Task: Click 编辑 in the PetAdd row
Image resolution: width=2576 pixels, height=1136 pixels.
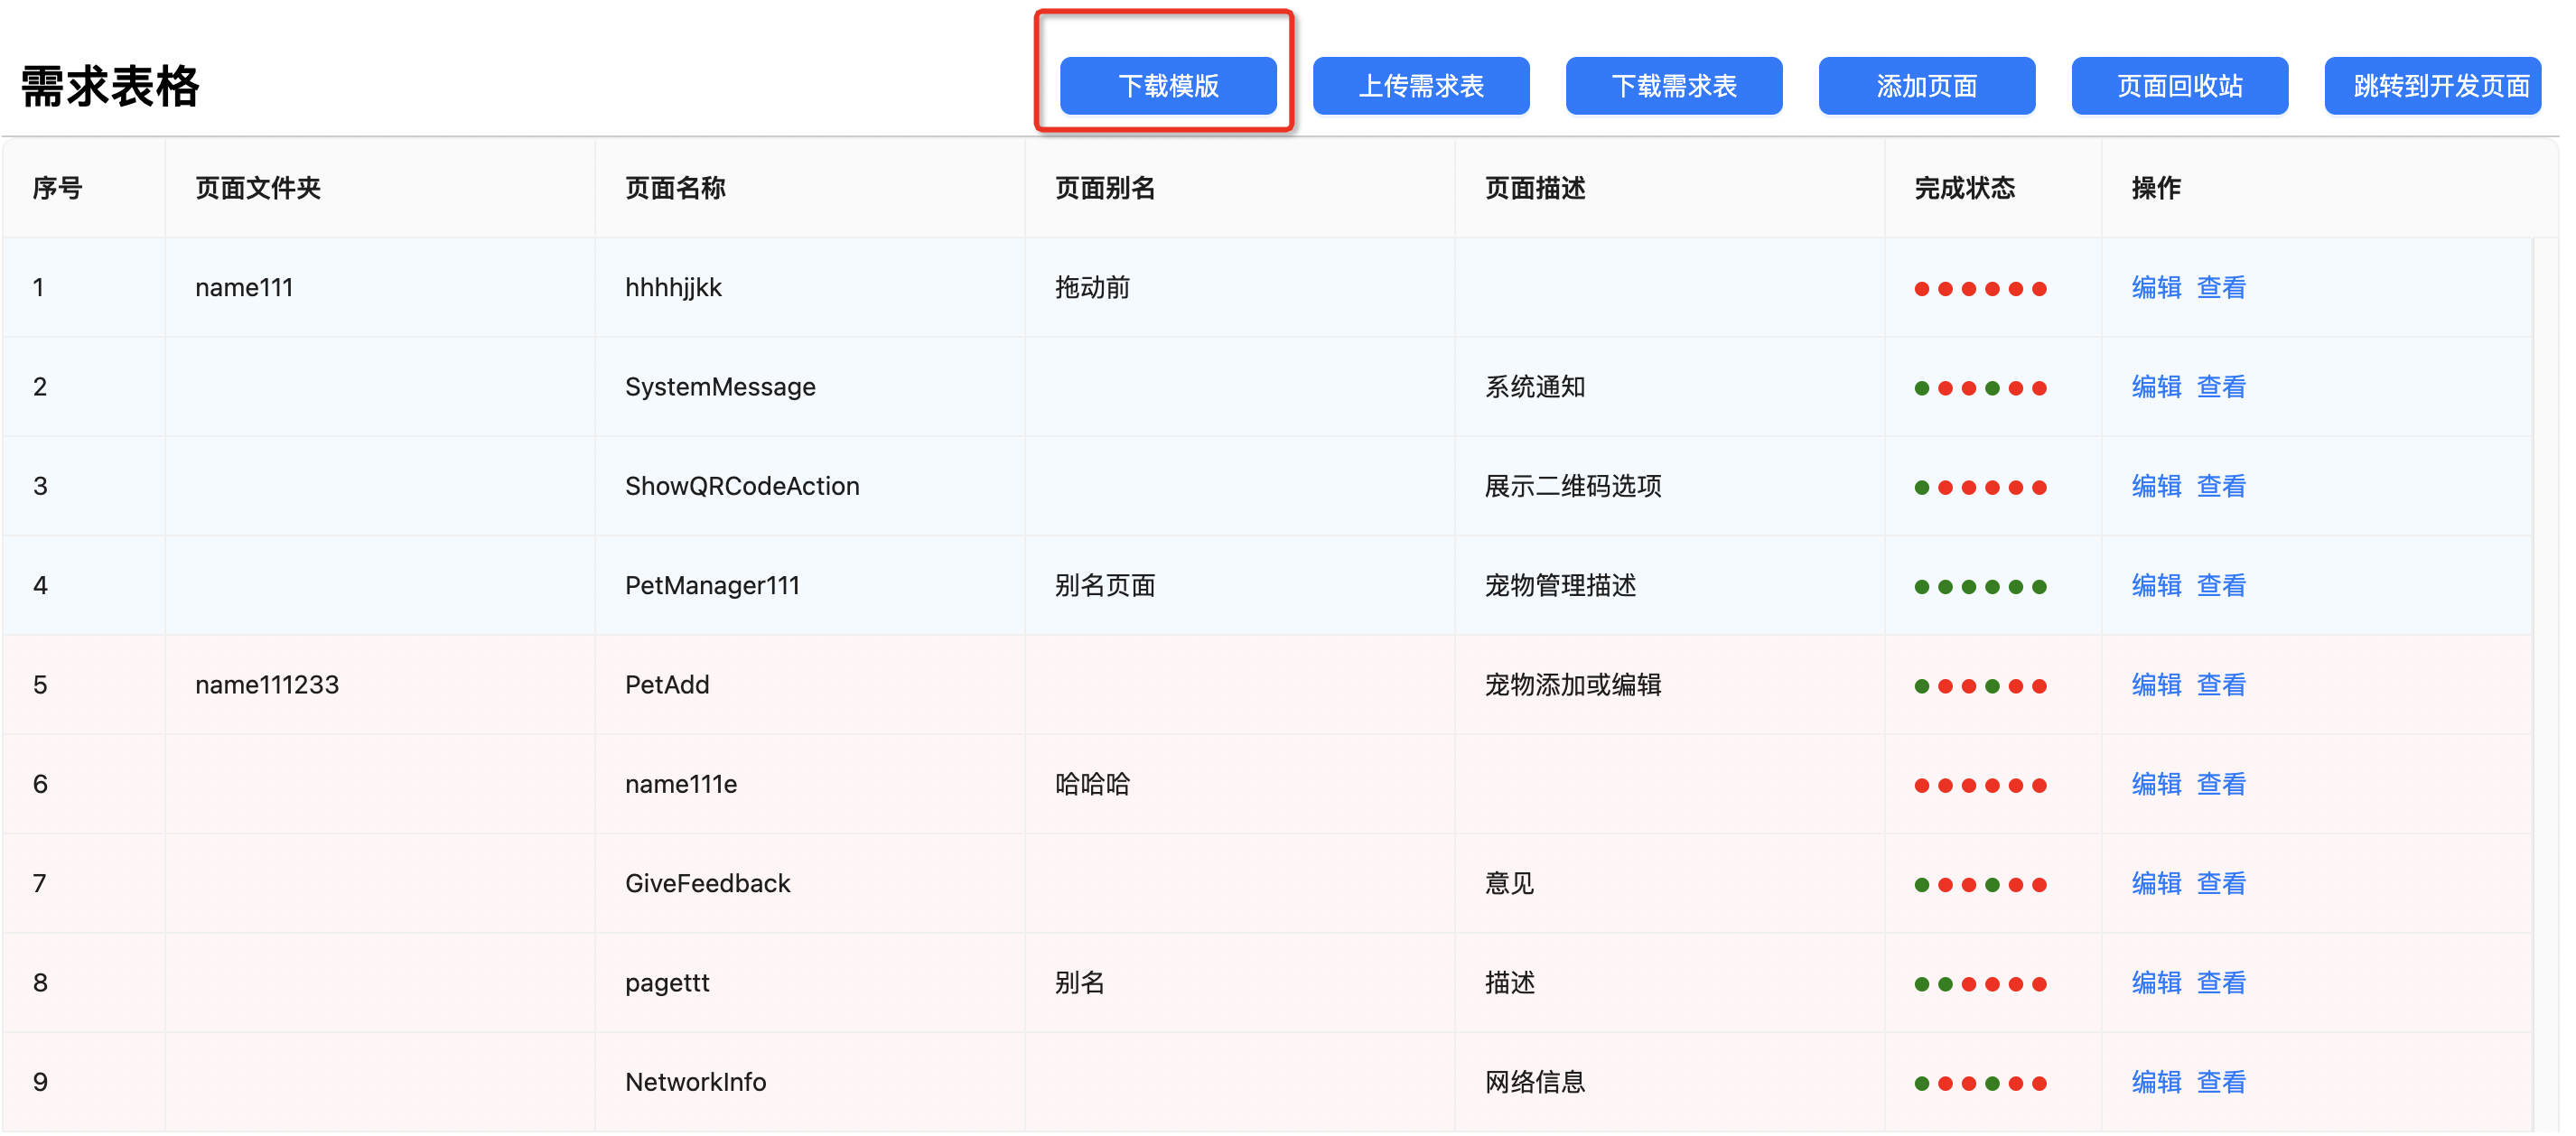Action: click(2155, 685)
